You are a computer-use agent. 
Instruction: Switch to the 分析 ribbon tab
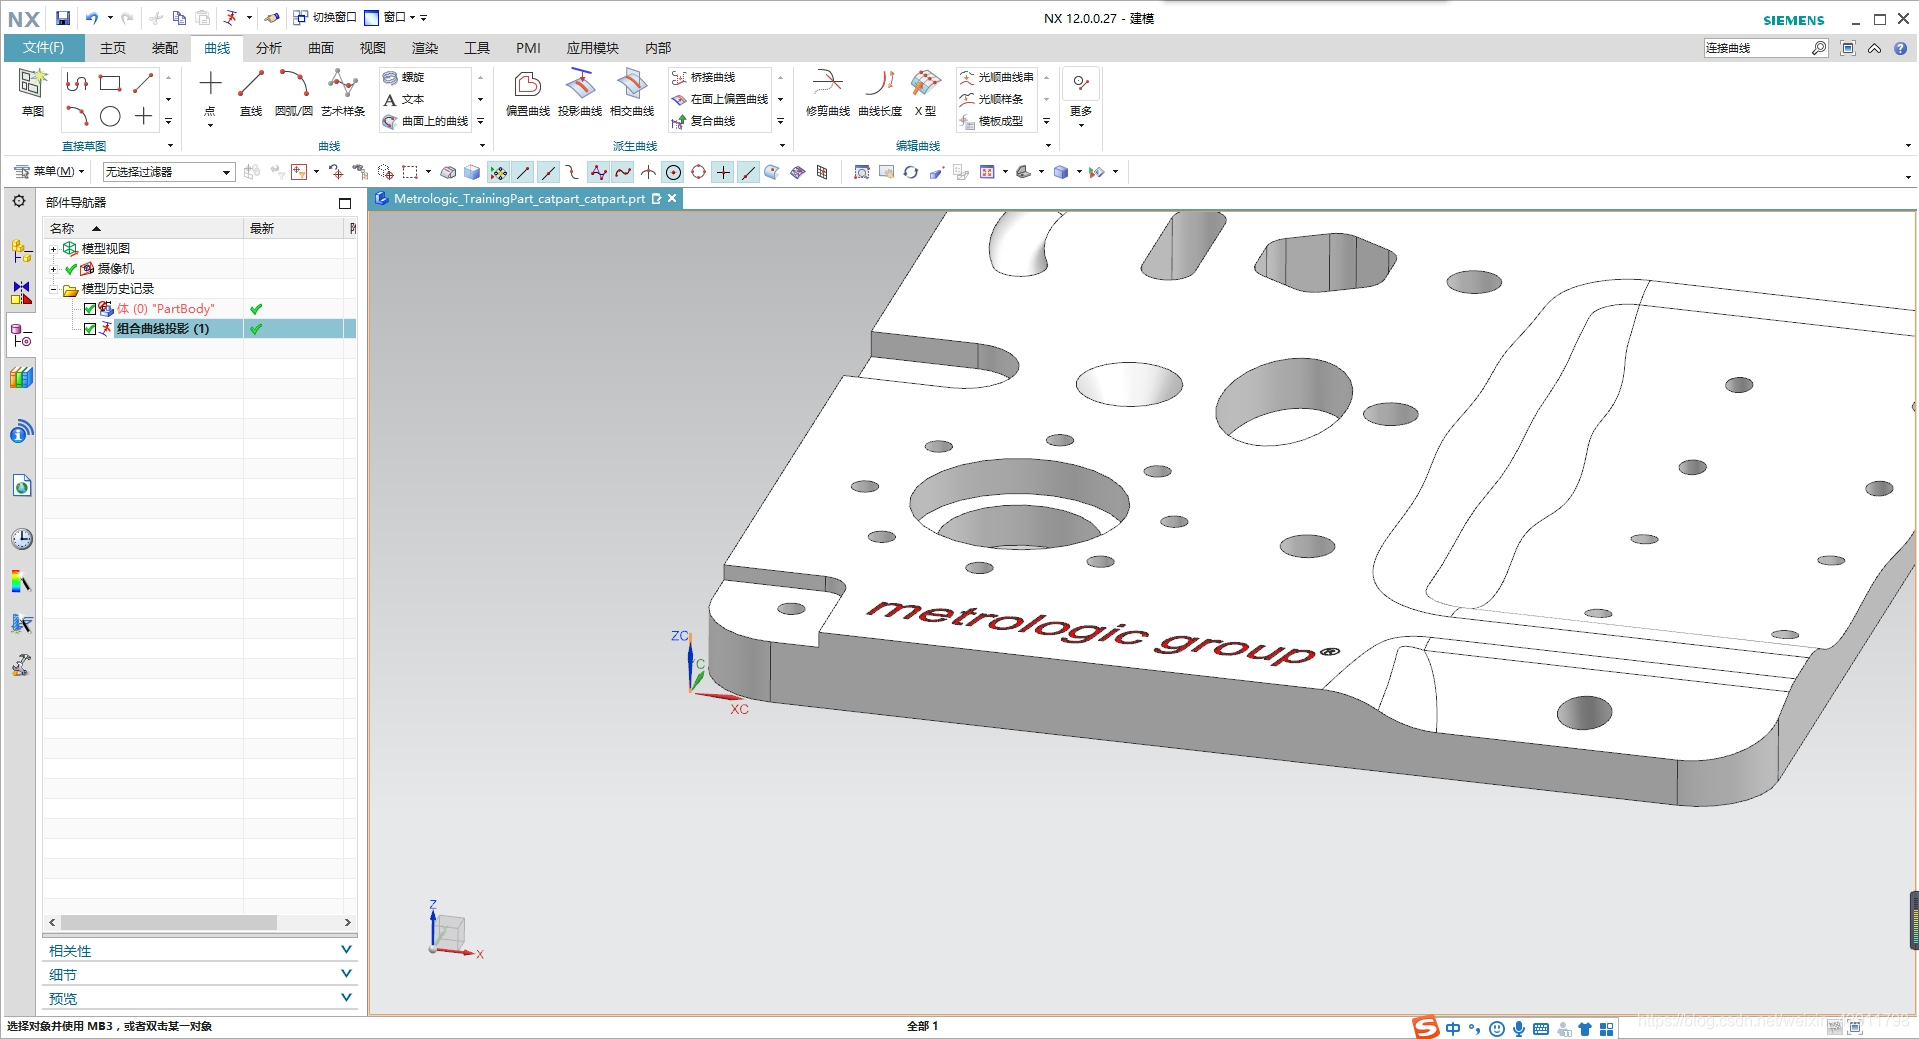268,48
